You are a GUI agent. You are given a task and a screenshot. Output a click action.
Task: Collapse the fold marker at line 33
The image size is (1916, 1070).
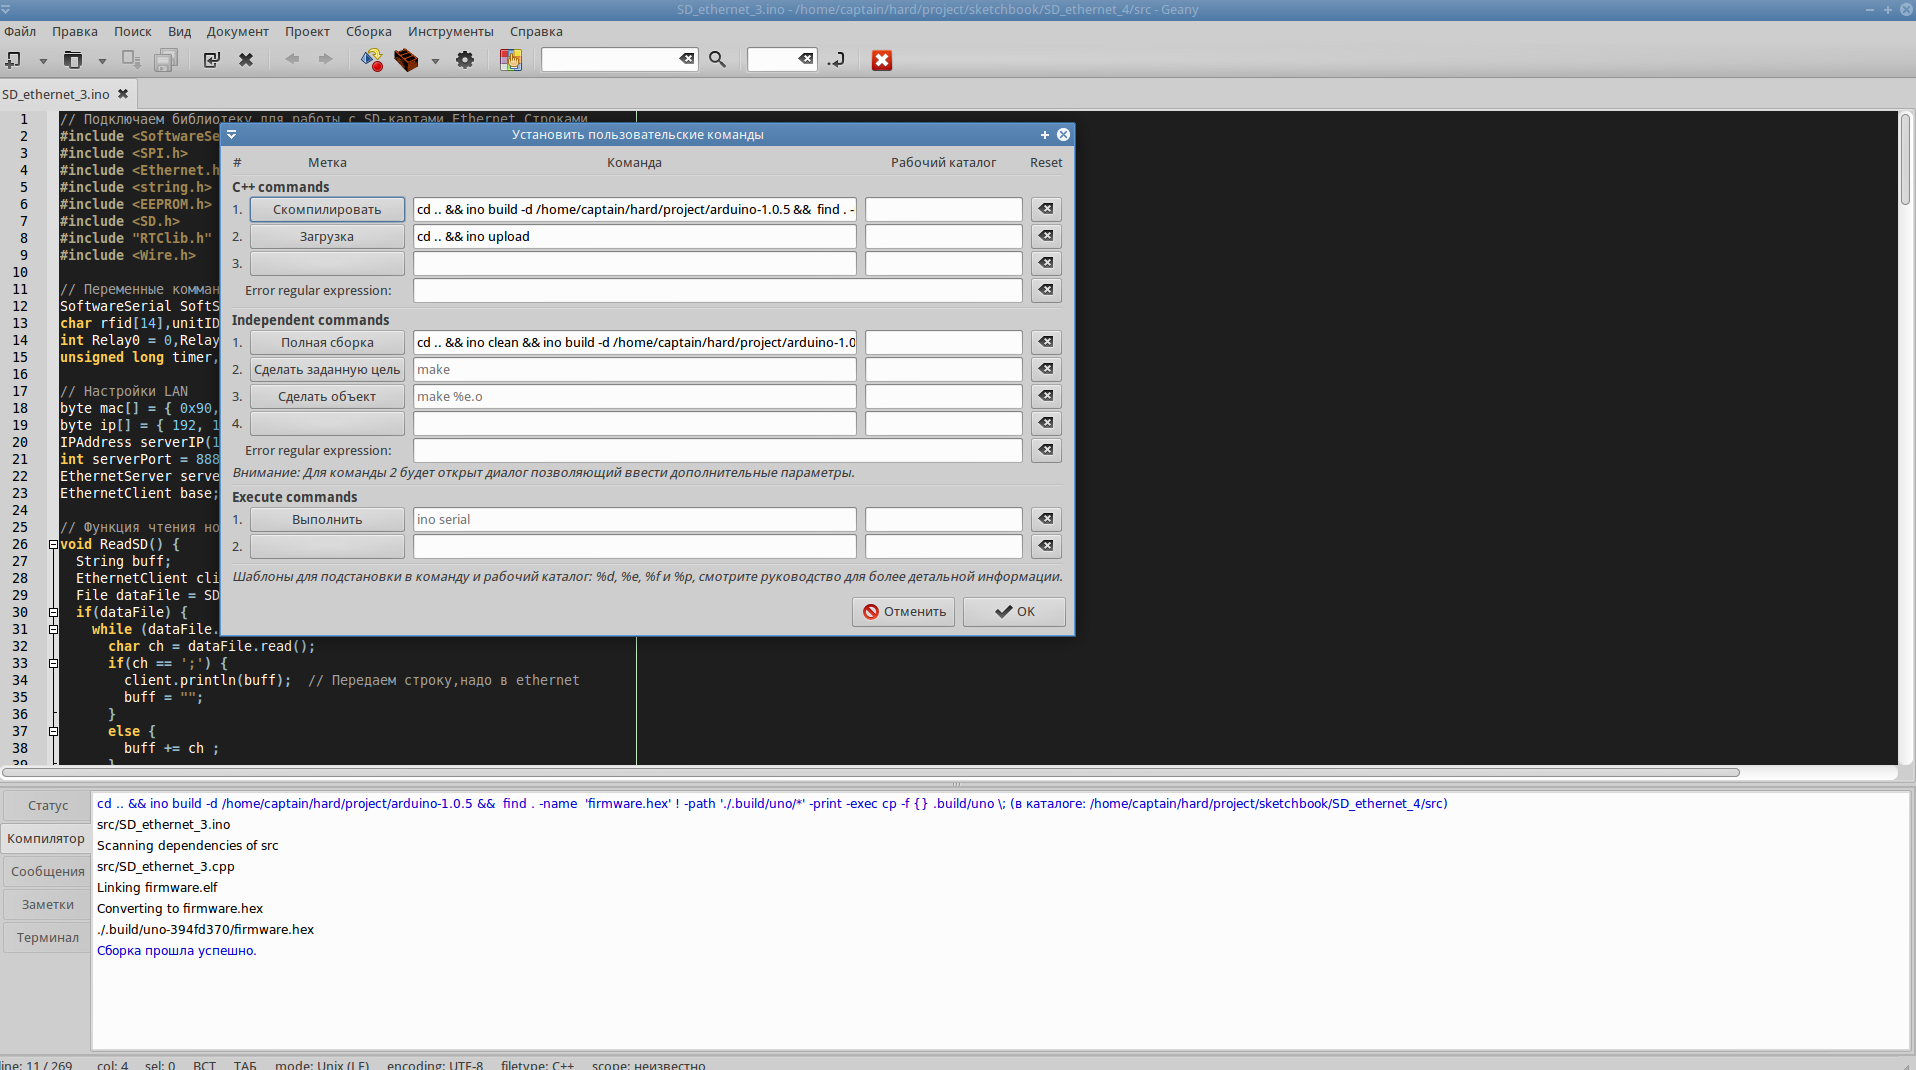coord(53,663)
